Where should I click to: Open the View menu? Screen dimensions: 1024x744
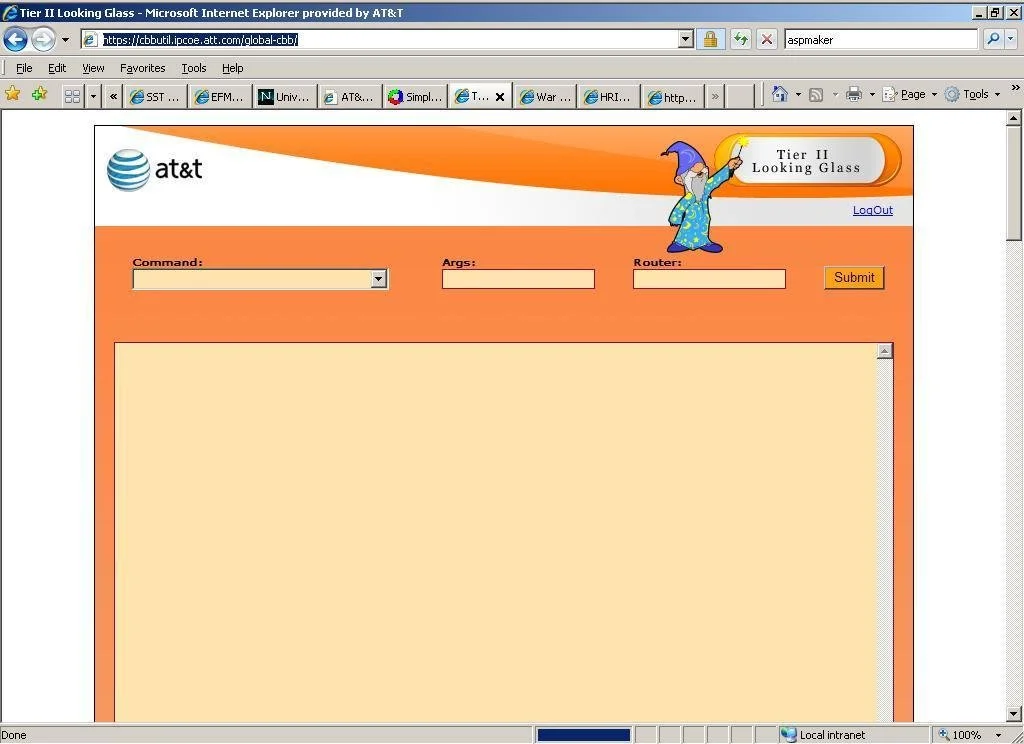pyautogui.click(x=93, y=68)
